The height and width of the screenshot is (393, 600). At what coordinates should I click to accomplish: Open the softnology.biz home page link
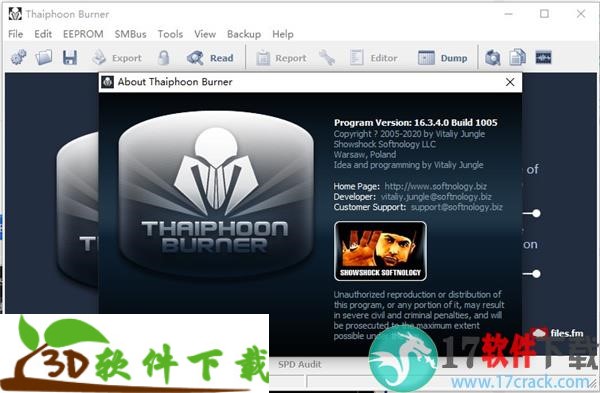[435, 186]
